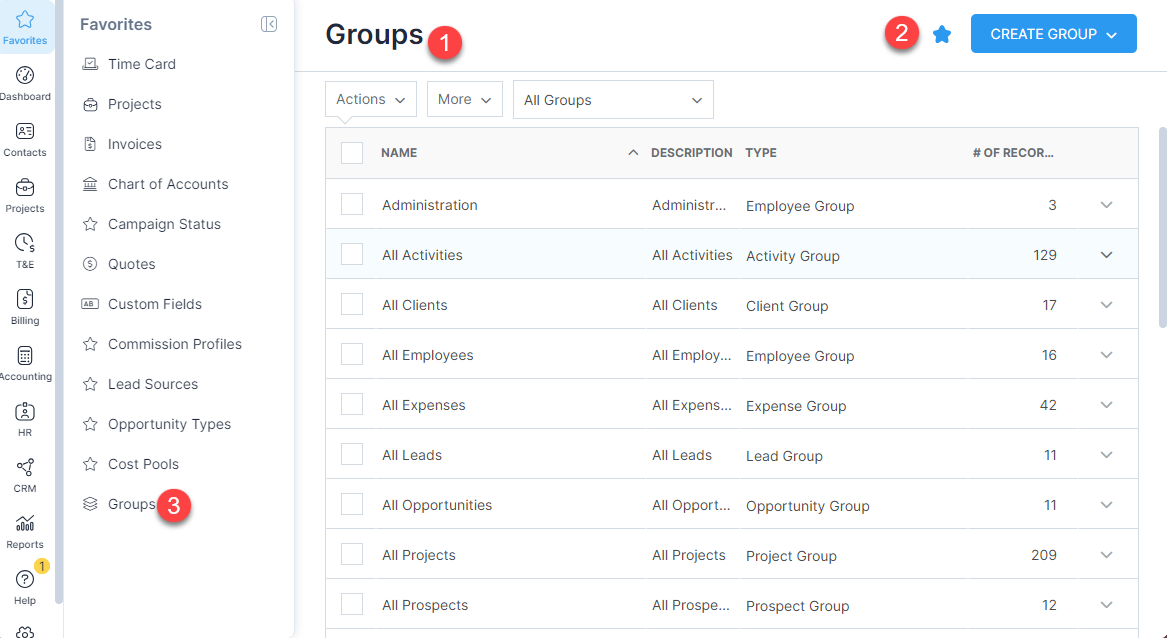The width and height of the screenshot is (1167, 638).
Task: Sort by the # of Records column header
Action: 1013,153
